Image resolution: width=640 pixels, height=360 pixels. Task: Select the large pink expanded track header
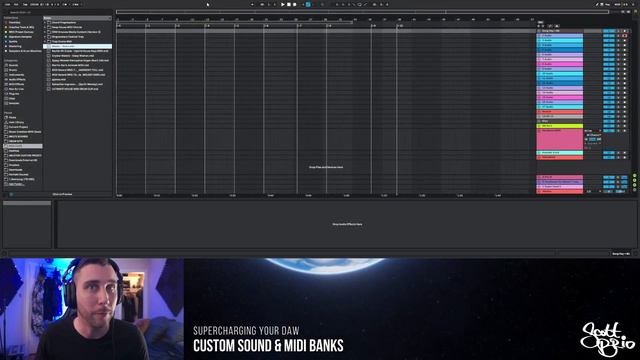pyautogui.click(x=560, y=140)
